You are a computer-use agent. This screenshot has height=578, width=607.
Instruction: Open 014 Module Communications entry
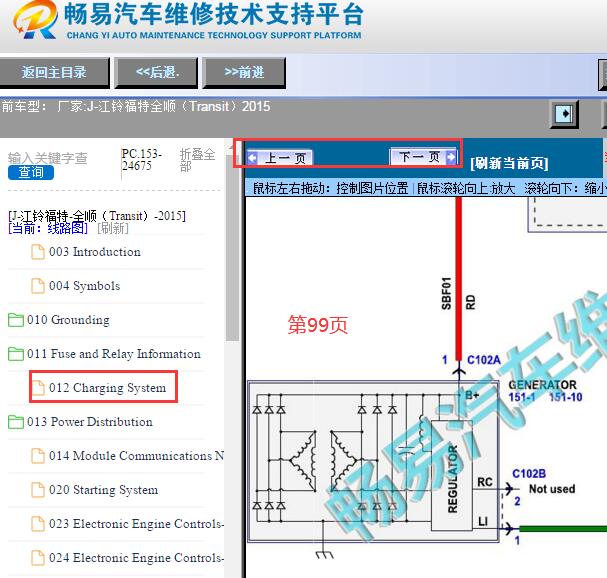(x=136, y=456)
